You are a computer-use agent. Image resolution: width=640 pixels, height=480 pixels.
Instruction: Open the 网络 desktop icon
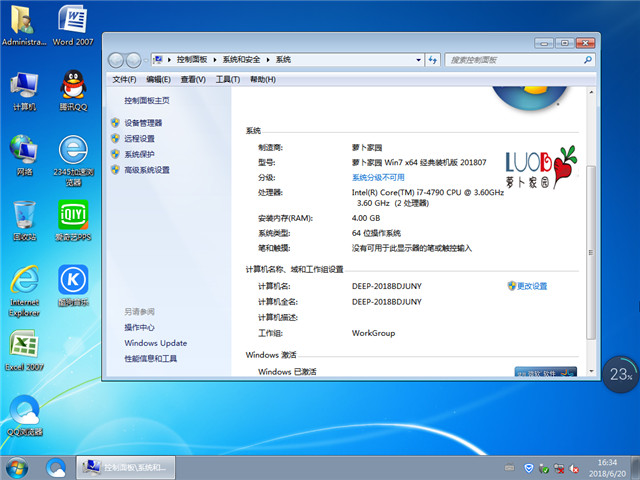click(x=24, y=155)
